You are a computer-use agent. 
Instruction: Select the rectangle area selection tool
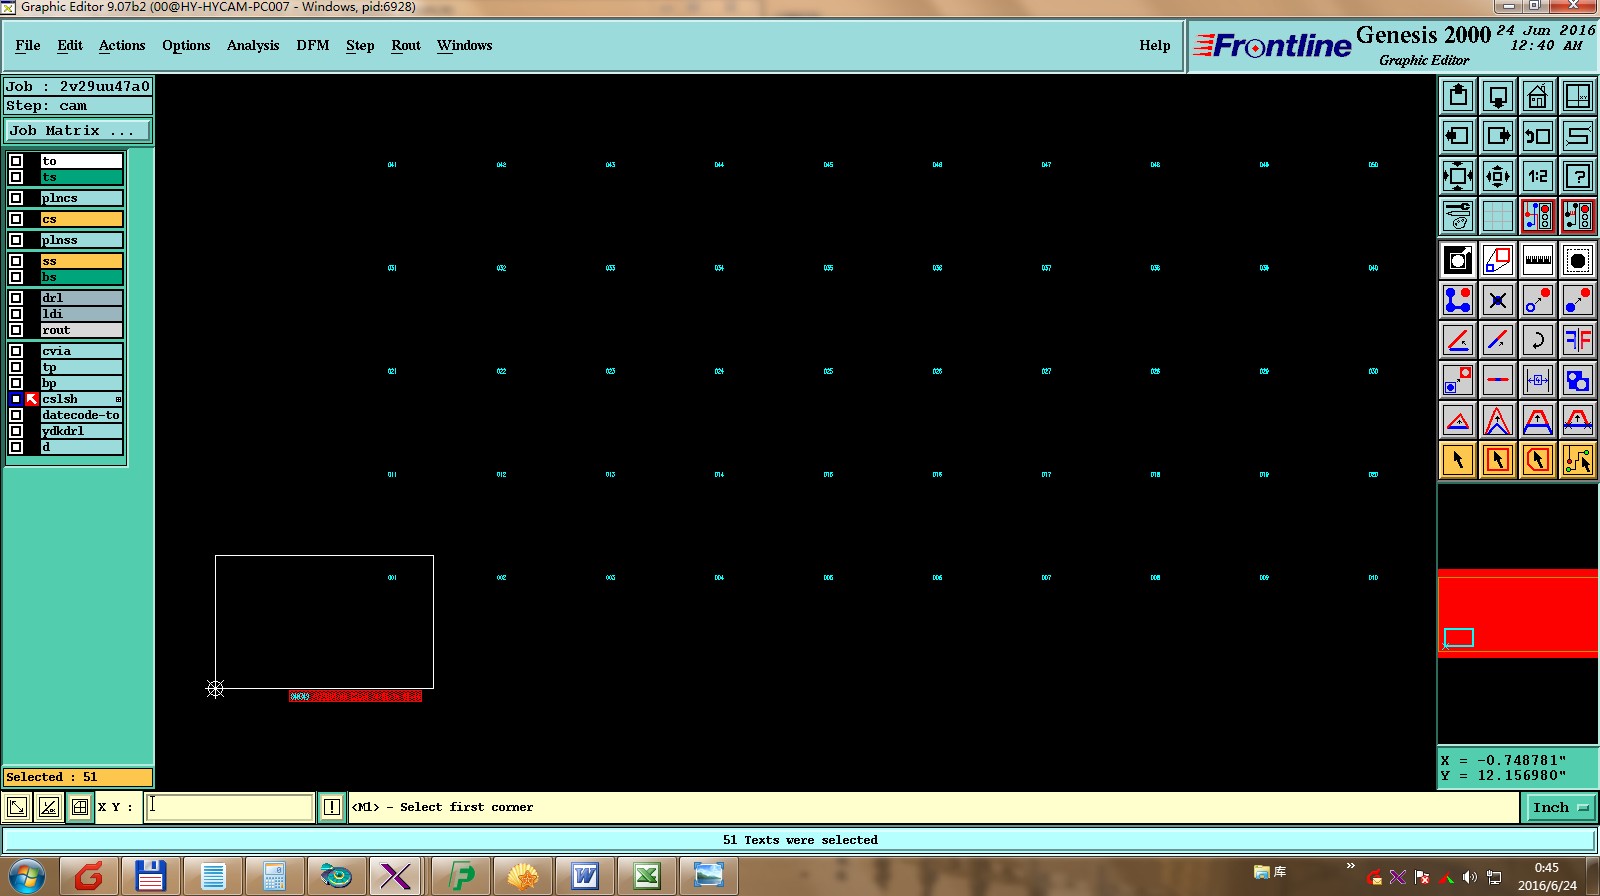(1497, 460)
